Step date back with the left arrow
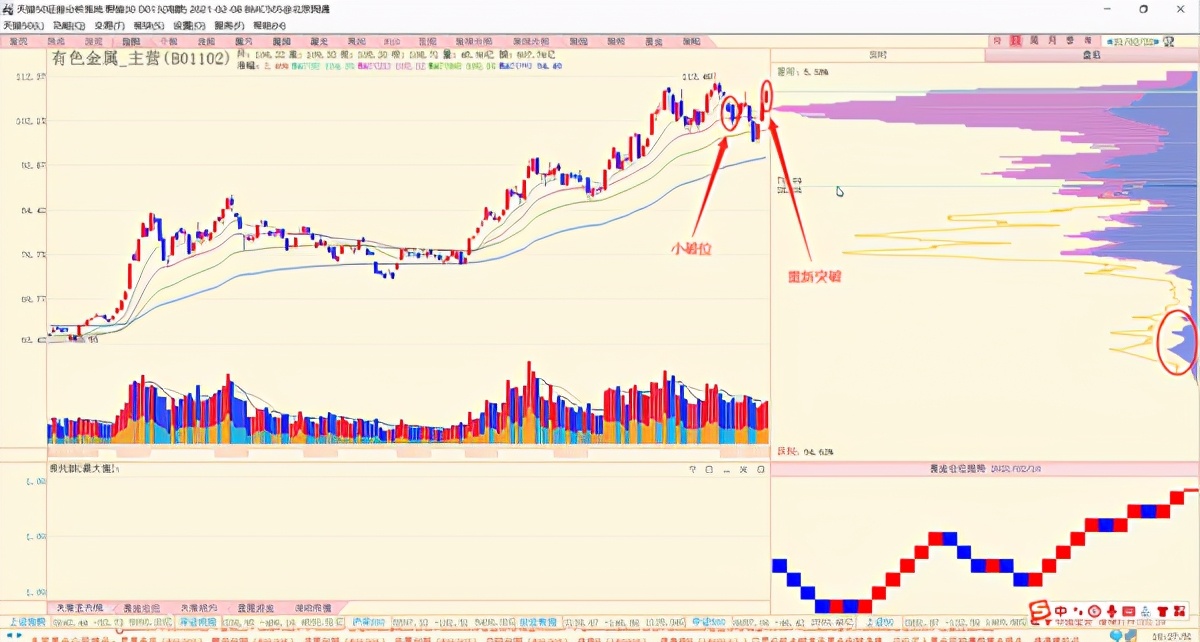The image size is (1200, 642). coord(1110,42)
